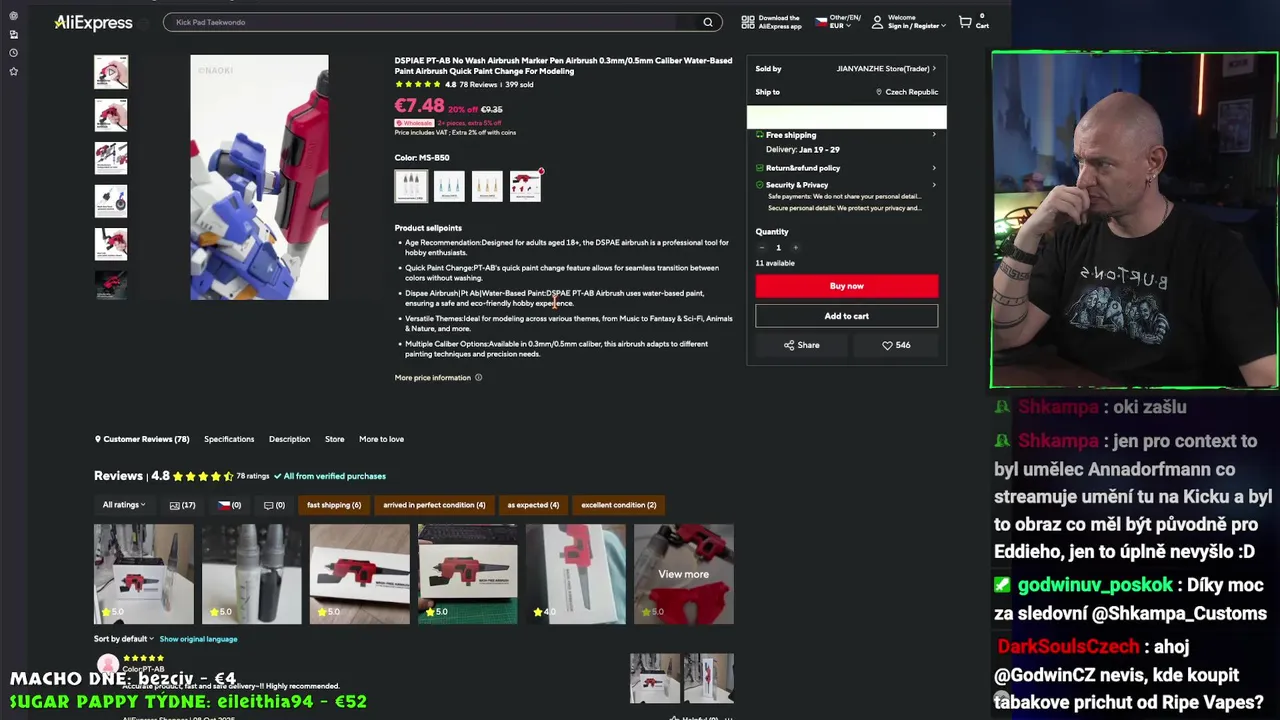Viewport: 1280px width, 720px height.
Task: Click the Welcome sign-in profile icon
Action: point(877,22)
